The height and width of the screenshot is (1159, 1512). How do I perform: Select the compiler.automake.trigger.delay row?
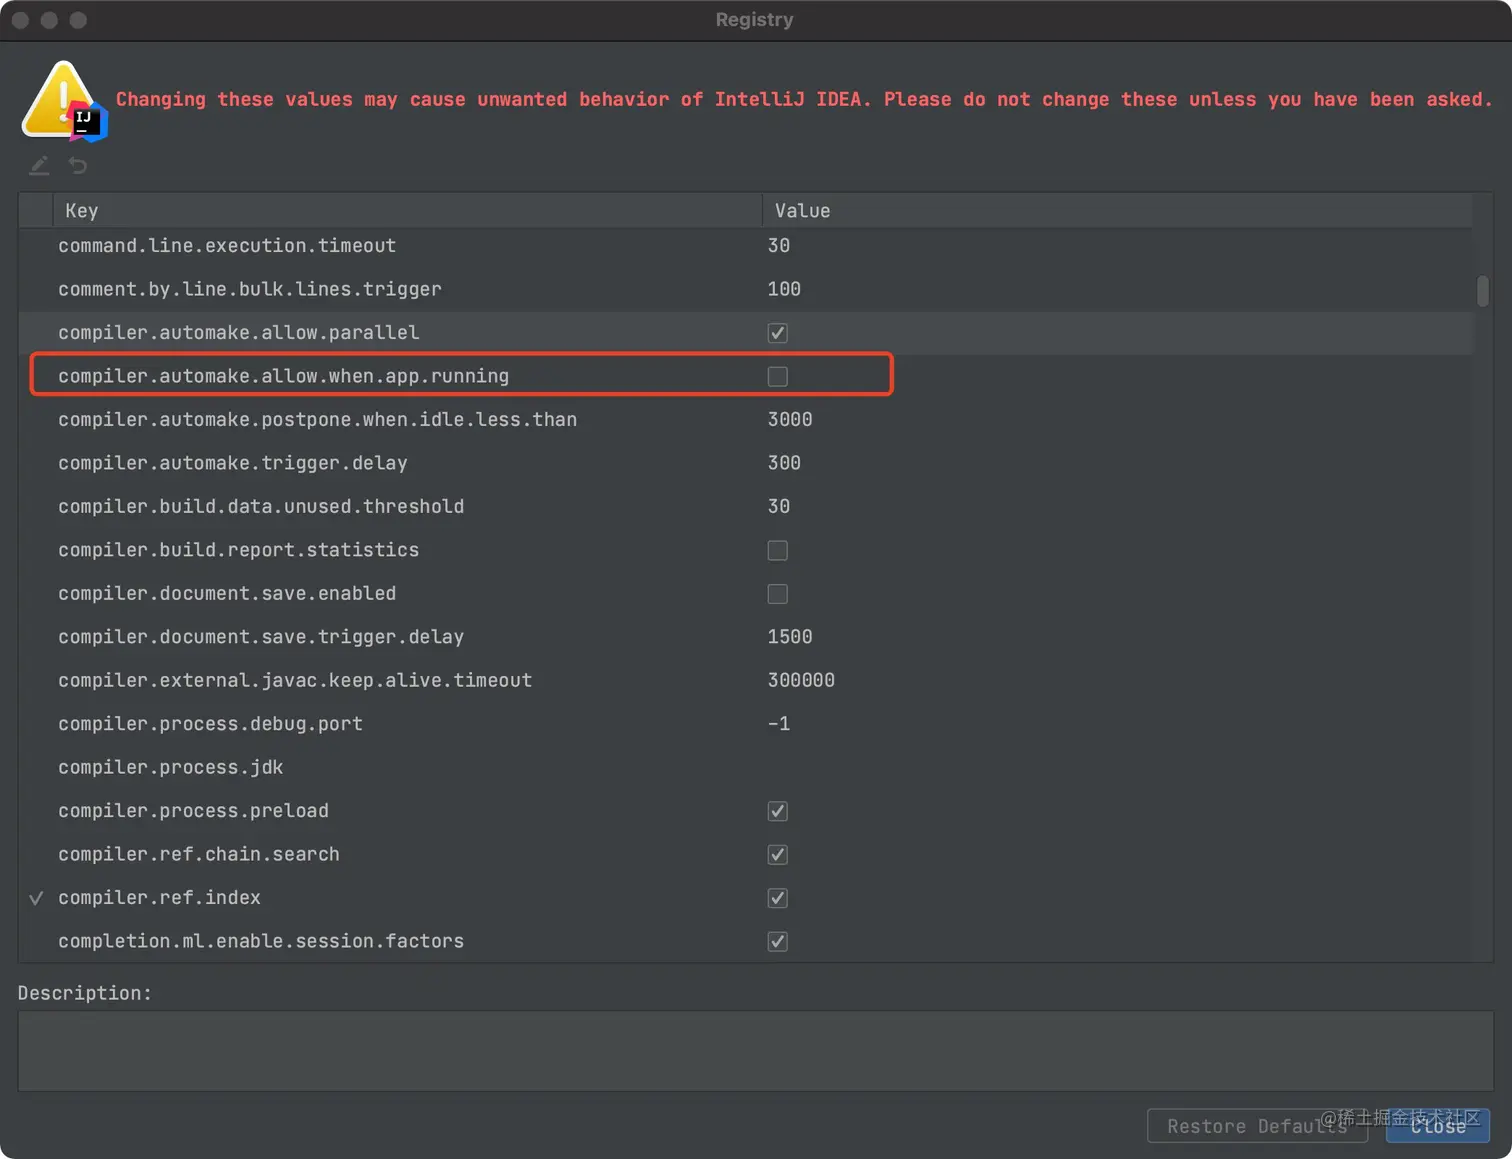(745, 463)
